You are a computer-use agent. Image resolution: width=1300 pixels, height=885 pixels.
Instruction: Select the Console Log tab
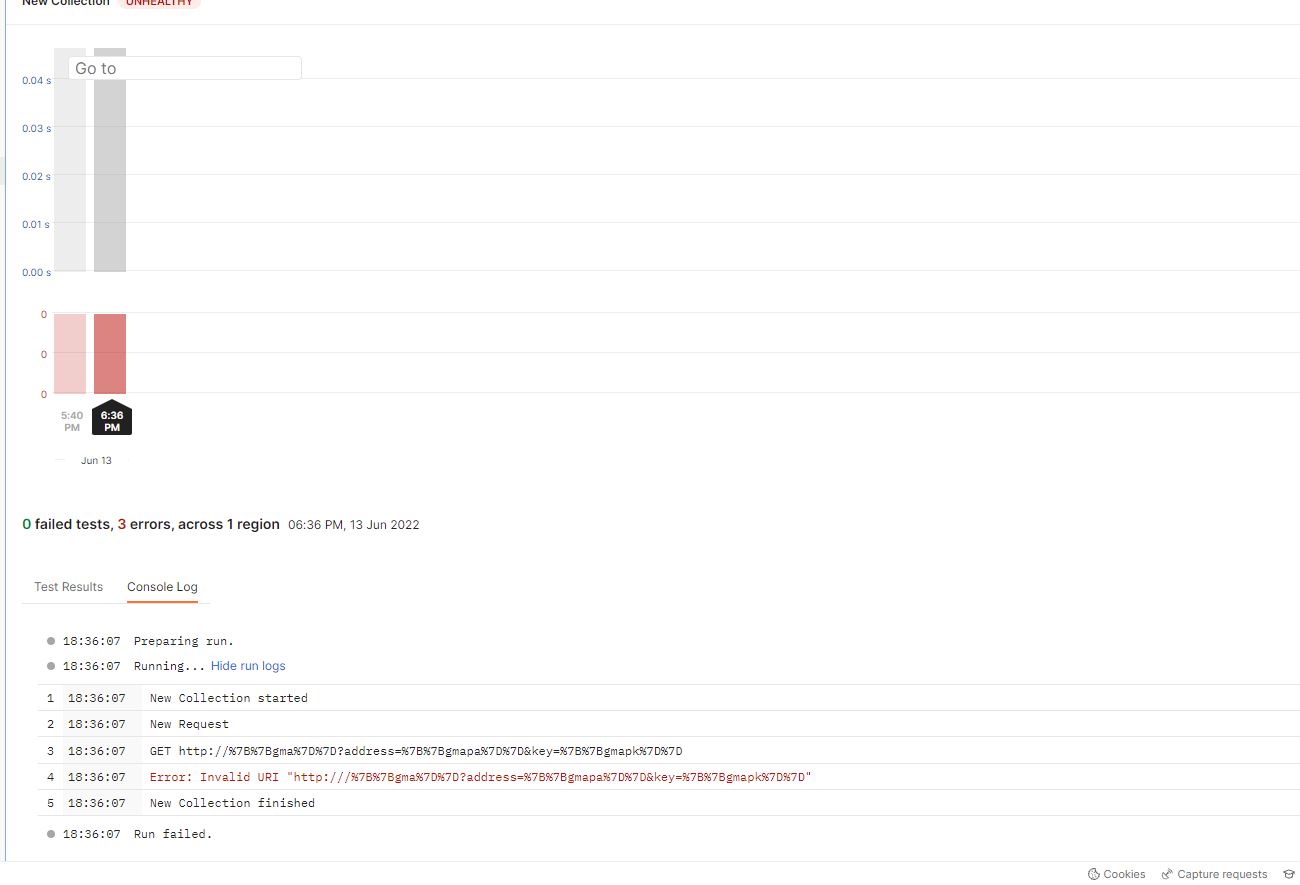162,587
